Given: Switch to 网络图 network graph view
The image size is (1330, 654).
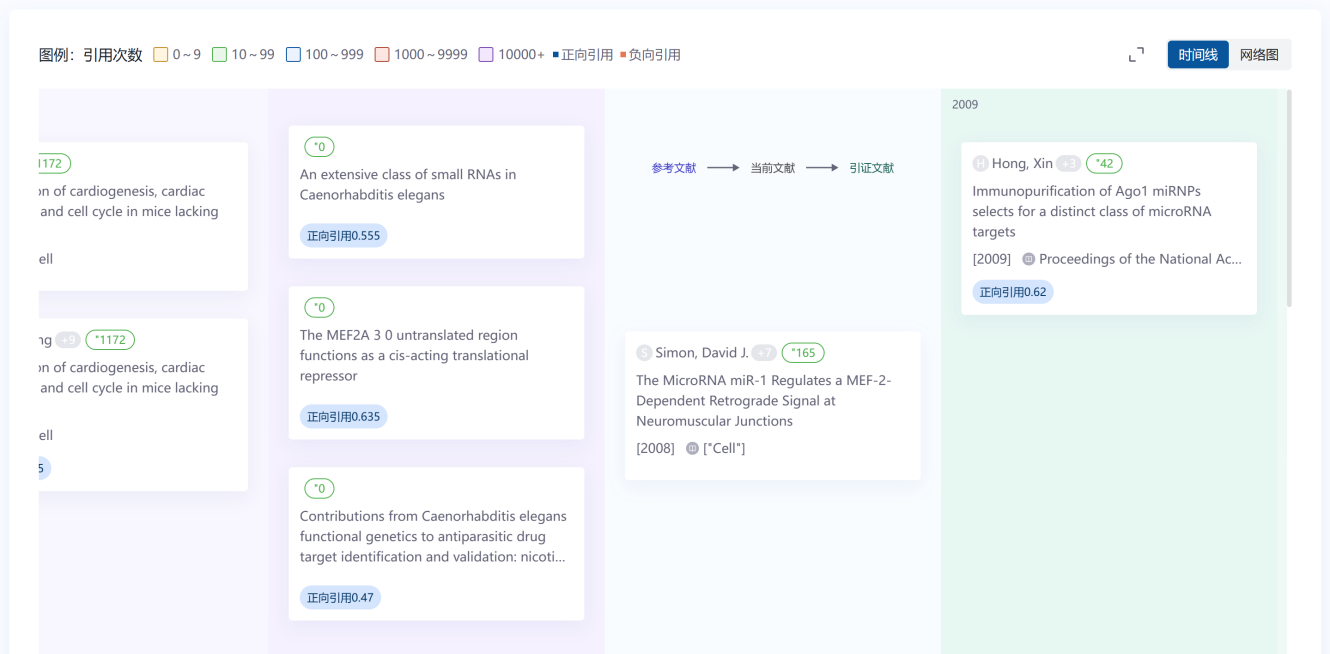Looking at the screenshot, I should (x=1259, y=55).
